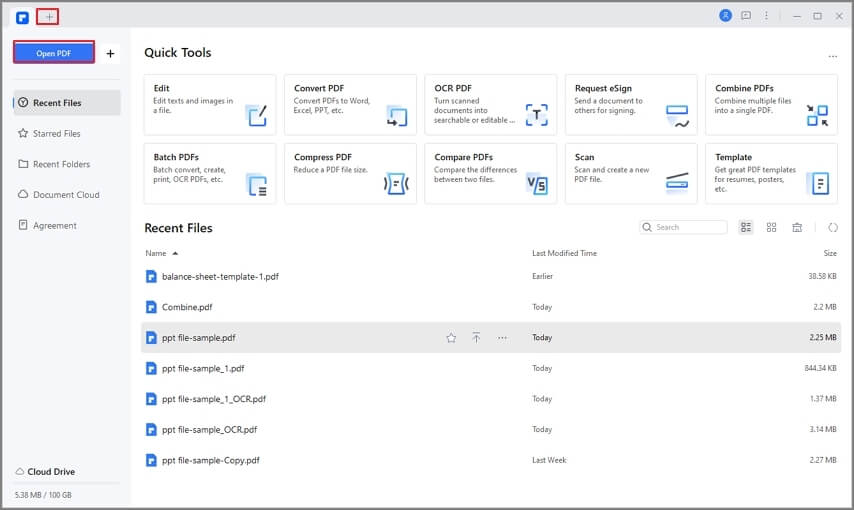Click the Combine.pdf file icon

151,307
